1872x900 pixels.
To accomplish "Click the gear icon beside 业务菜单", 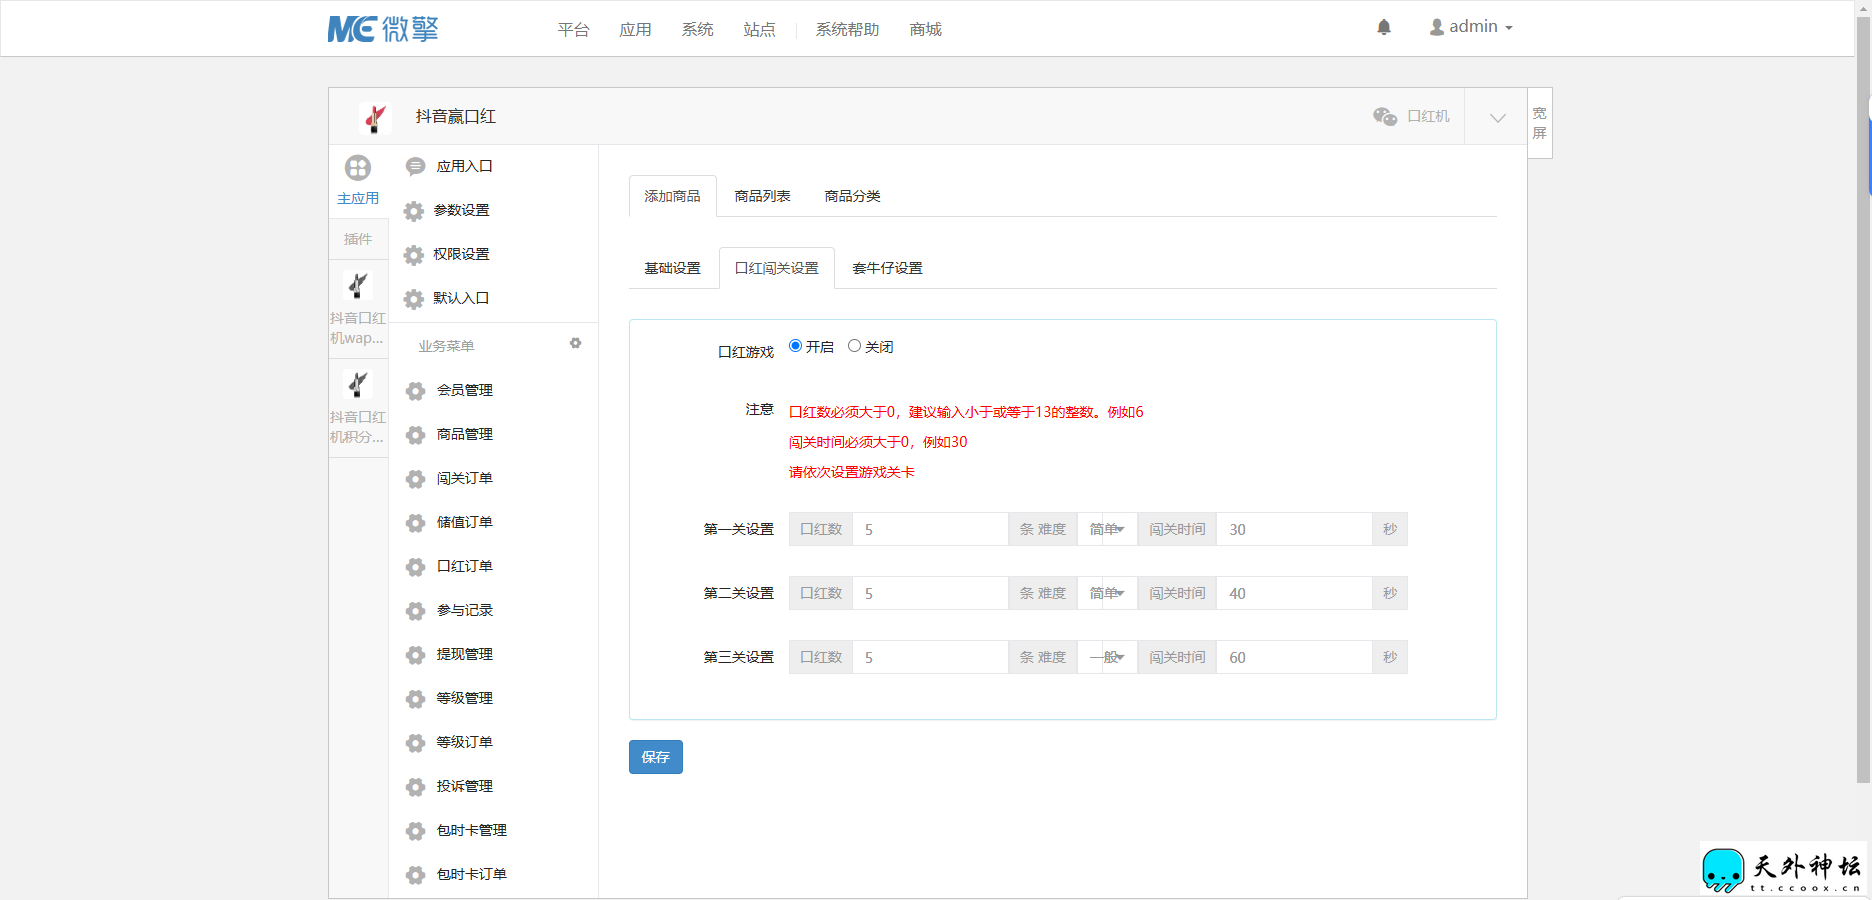I will [575, 343].
